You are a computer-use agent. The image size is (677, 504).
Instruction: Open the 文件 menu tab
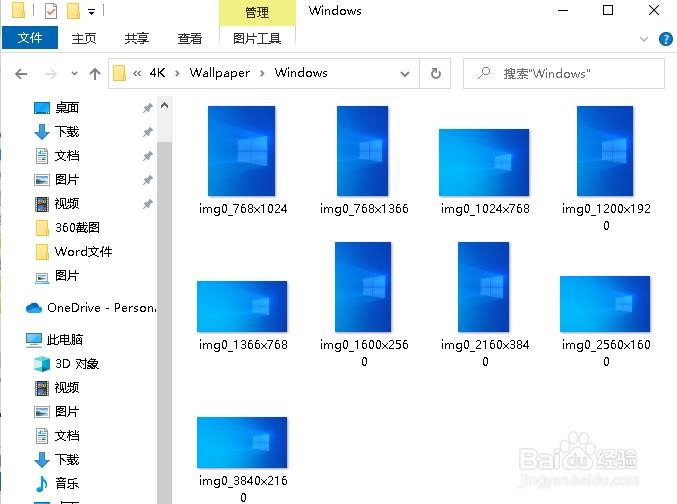point(30,38)
